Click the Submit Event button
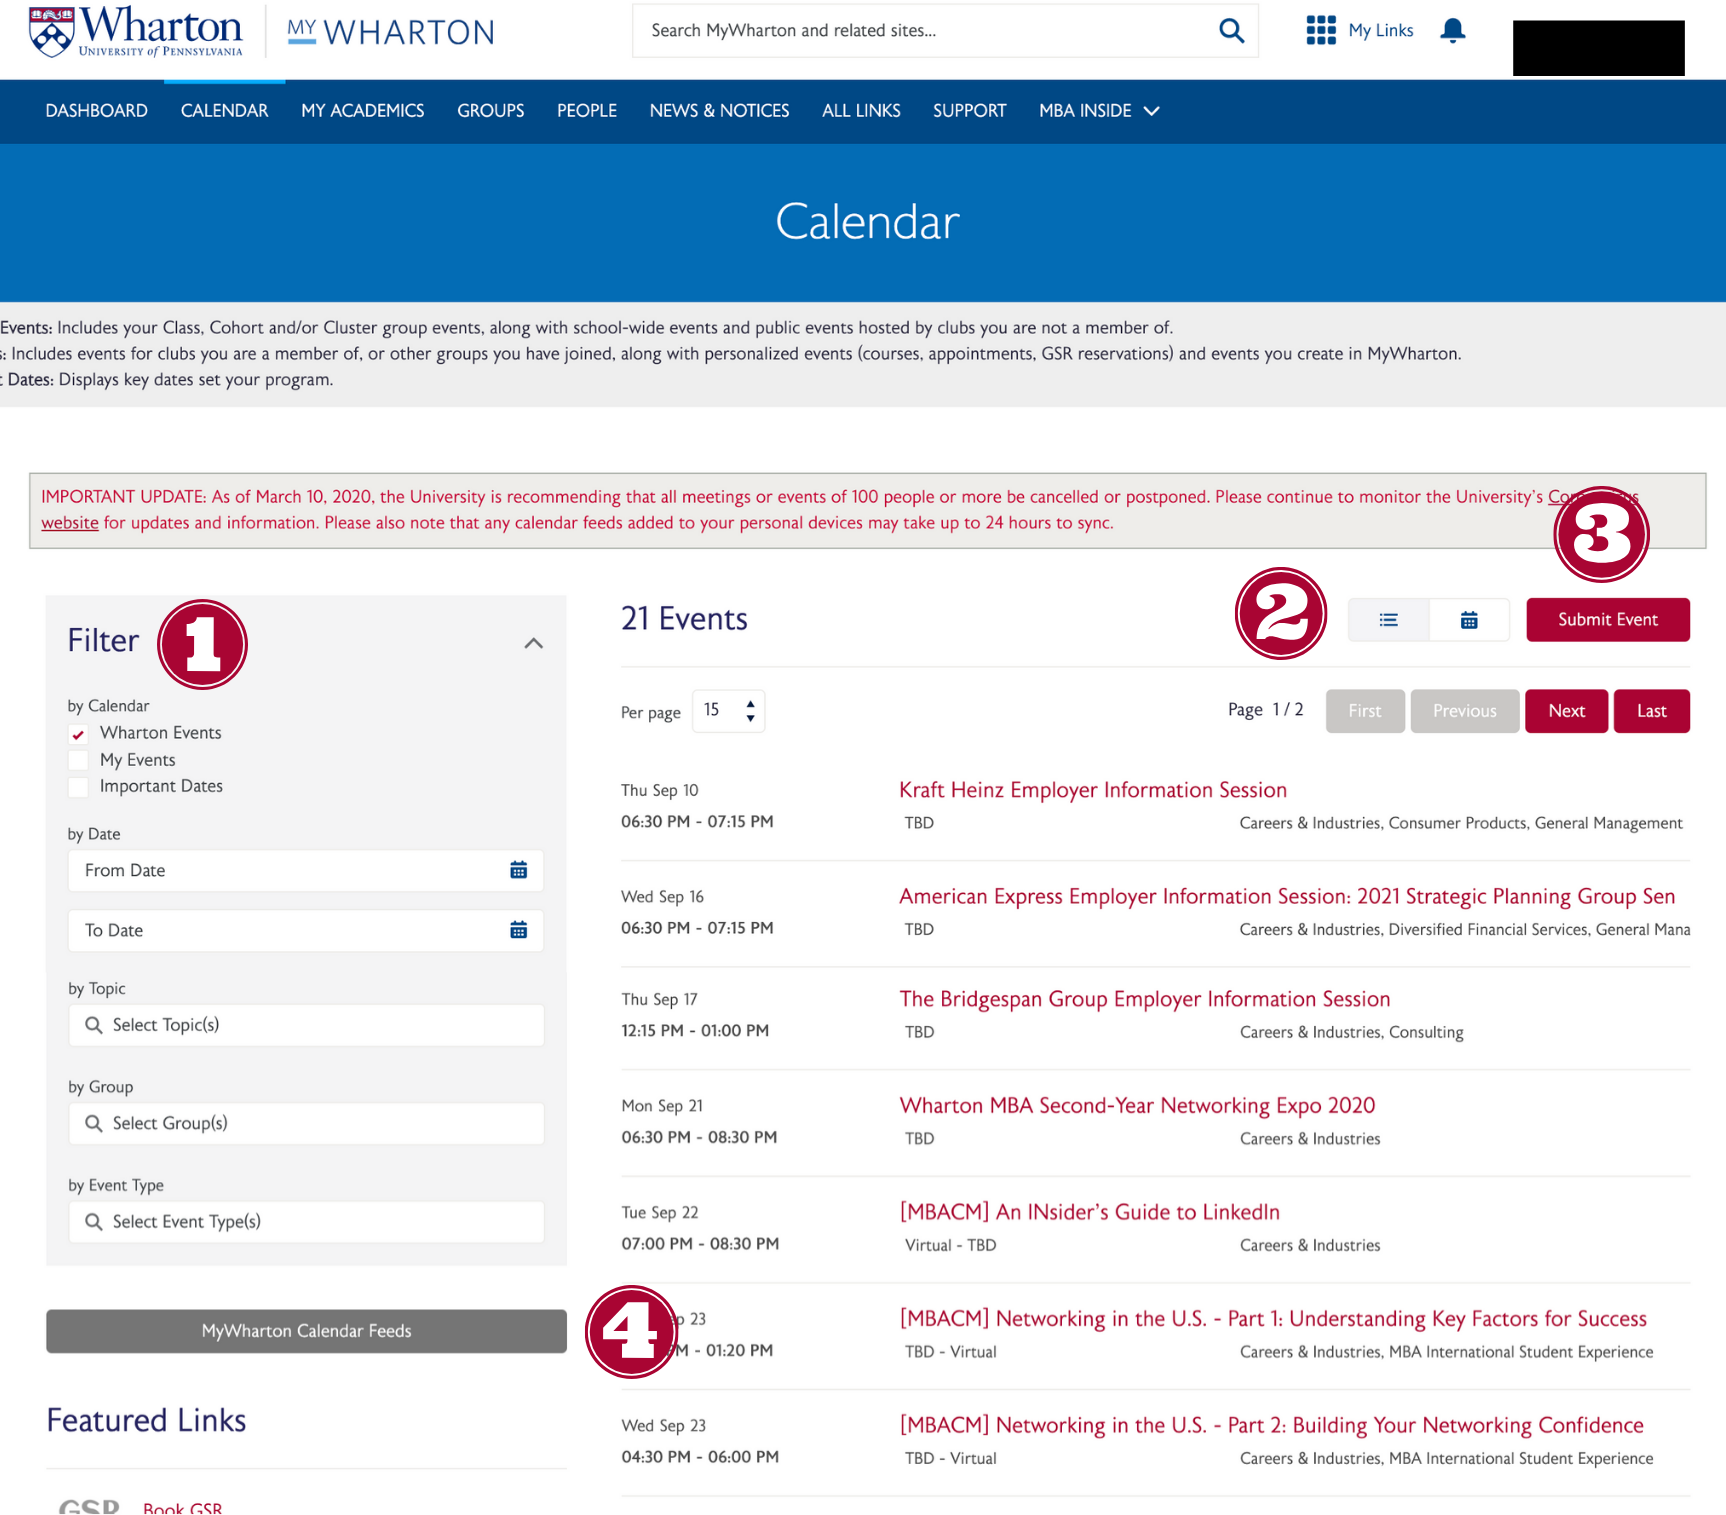The width and height of the screenshot is (1726, 1515). click(1608, 620)
